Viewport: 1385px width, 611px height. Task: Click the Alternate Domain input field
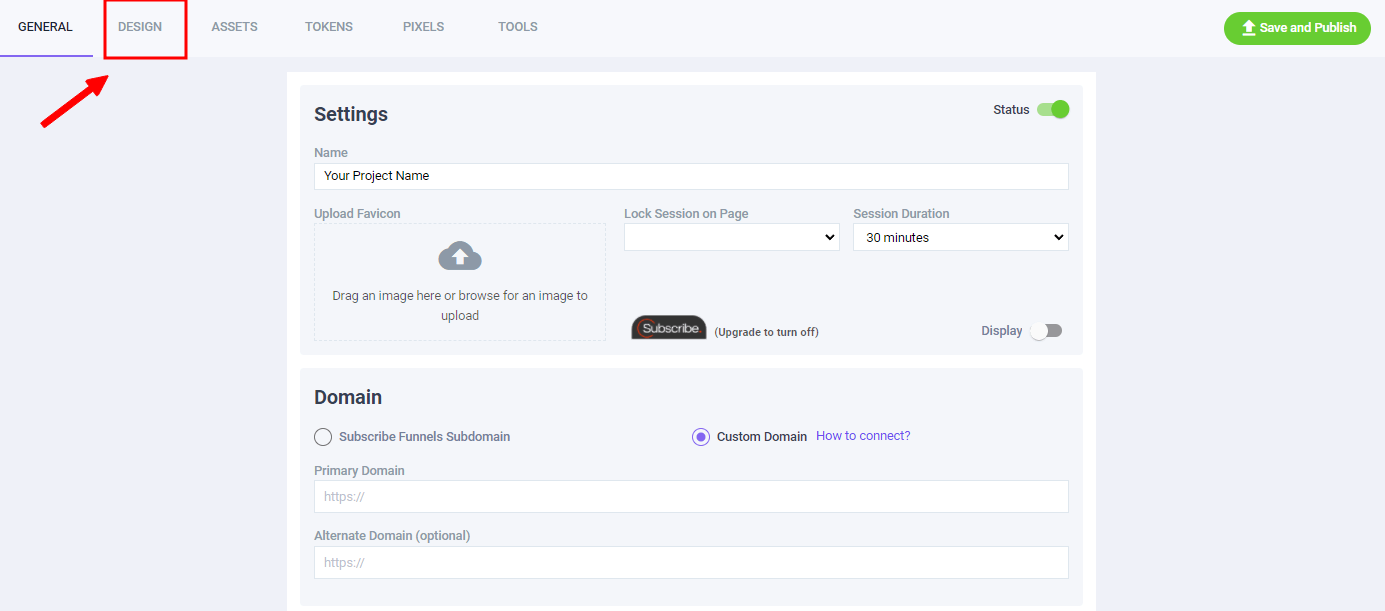(690, 562)
